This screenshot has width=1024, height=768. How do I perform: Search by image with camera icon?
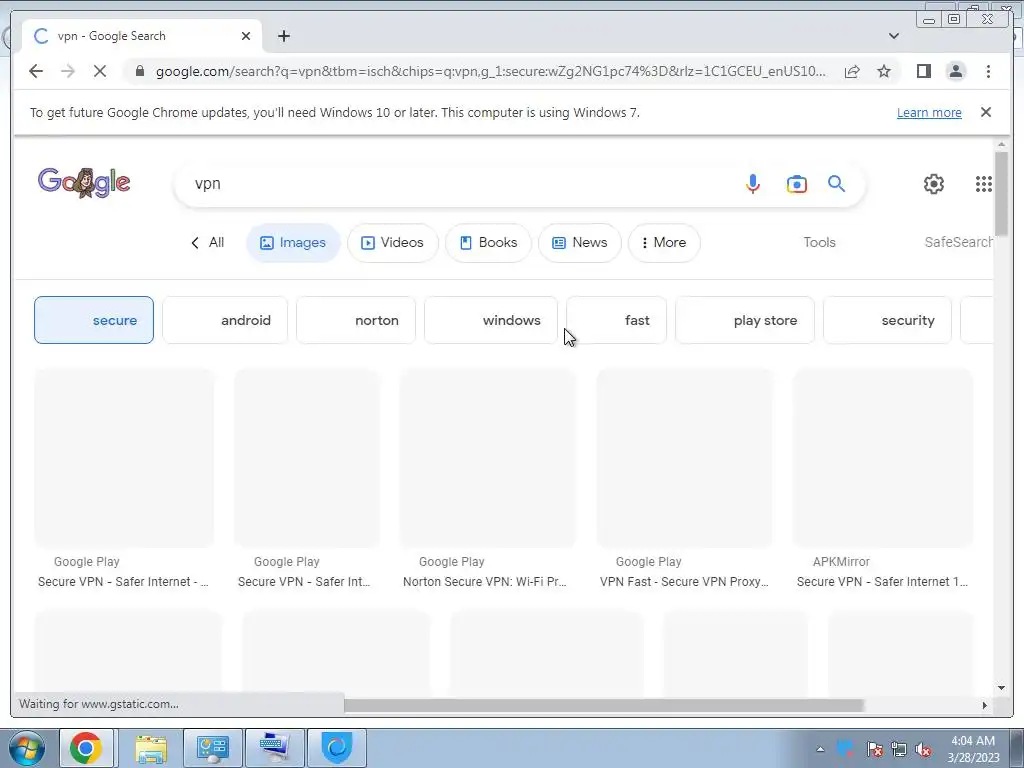coord(796,184)
